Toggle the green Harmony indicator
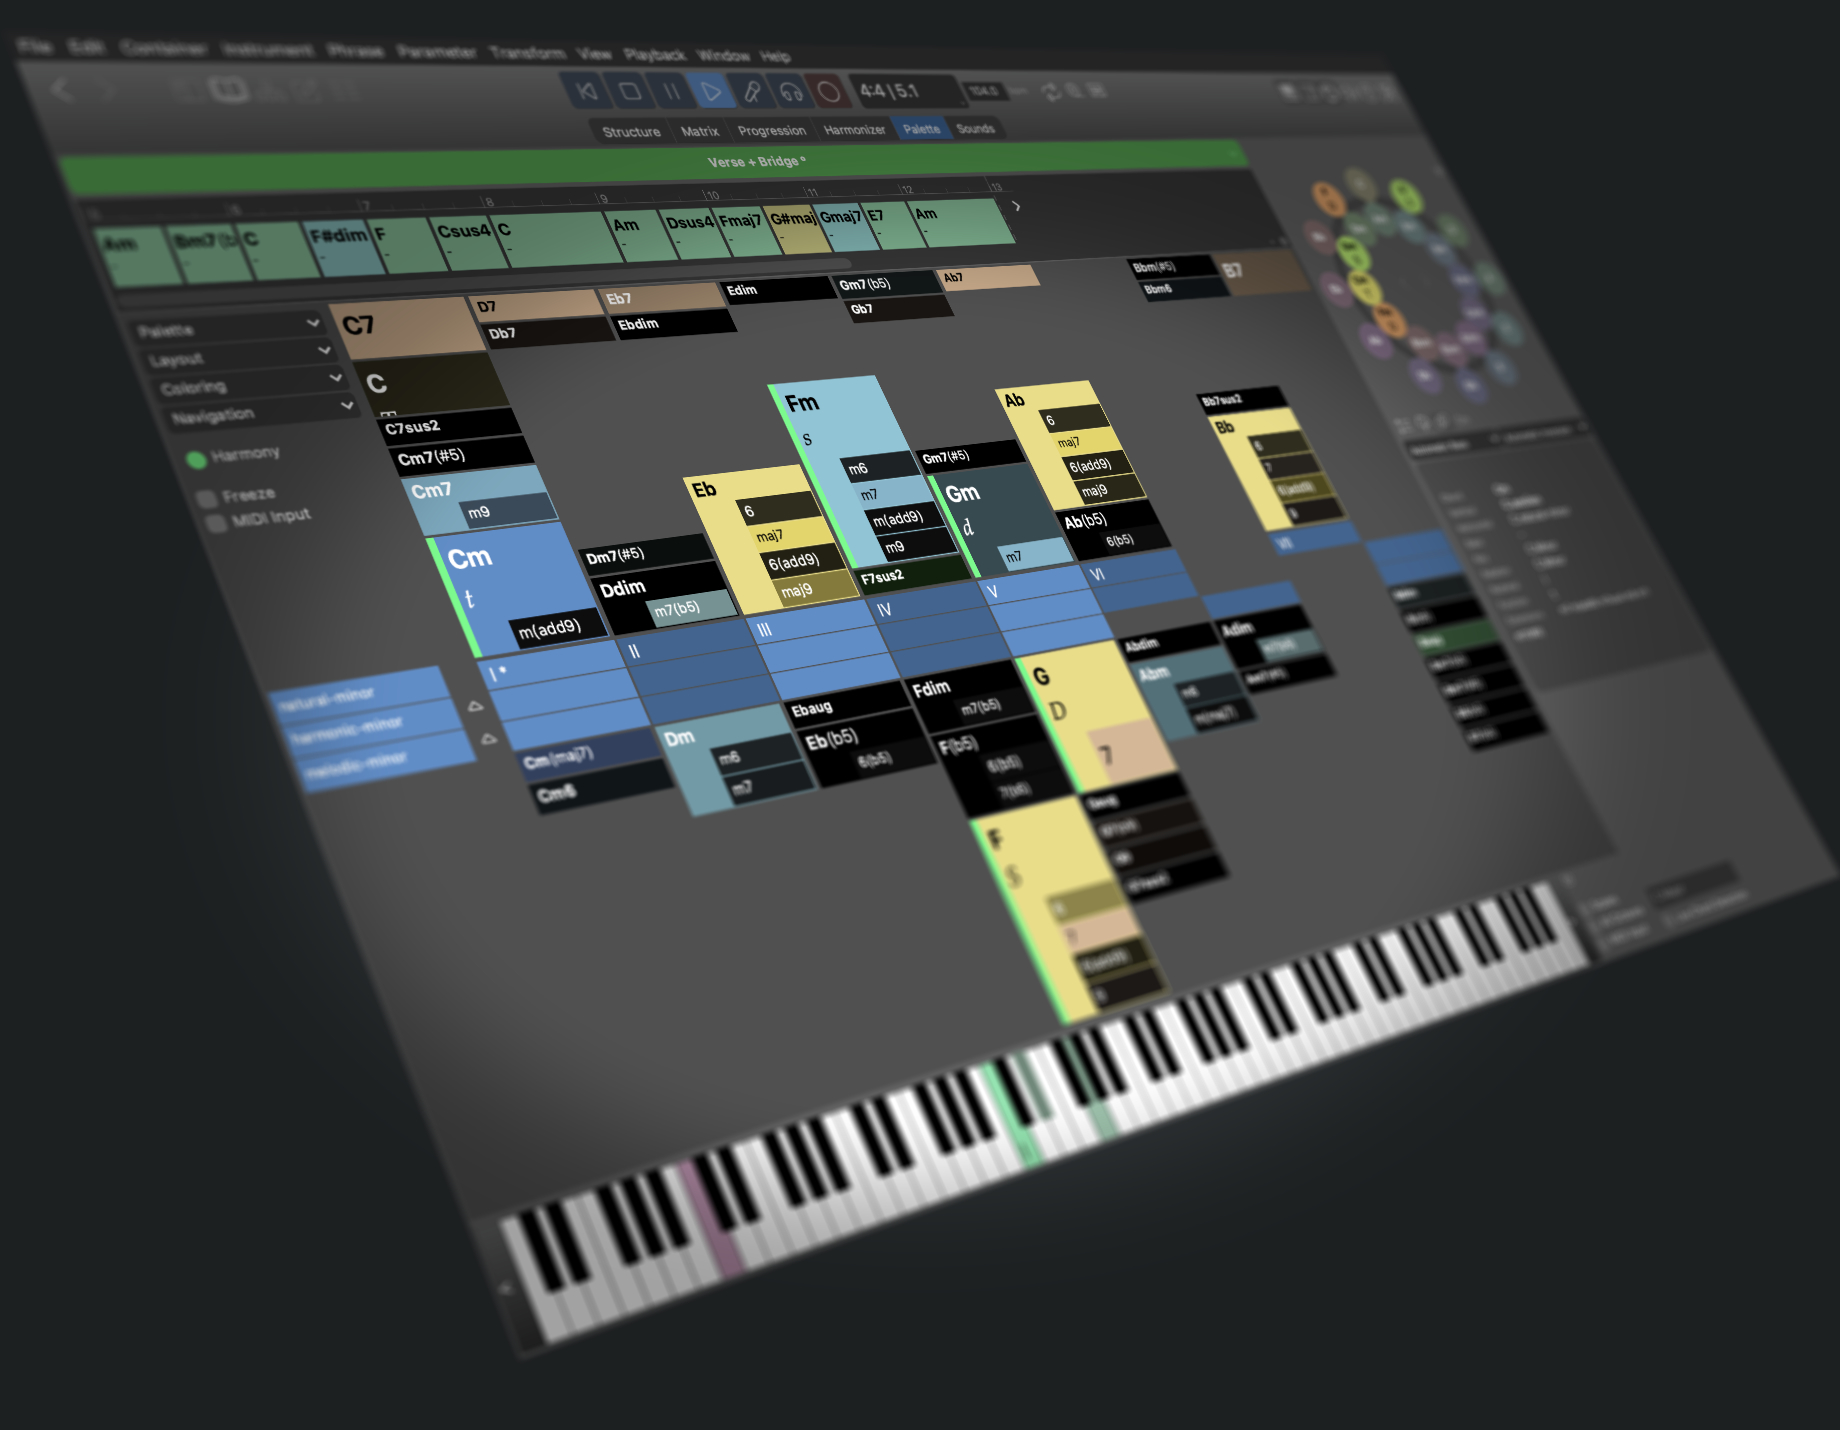This screenshot has height=1430, width=1840. (196, 459)
